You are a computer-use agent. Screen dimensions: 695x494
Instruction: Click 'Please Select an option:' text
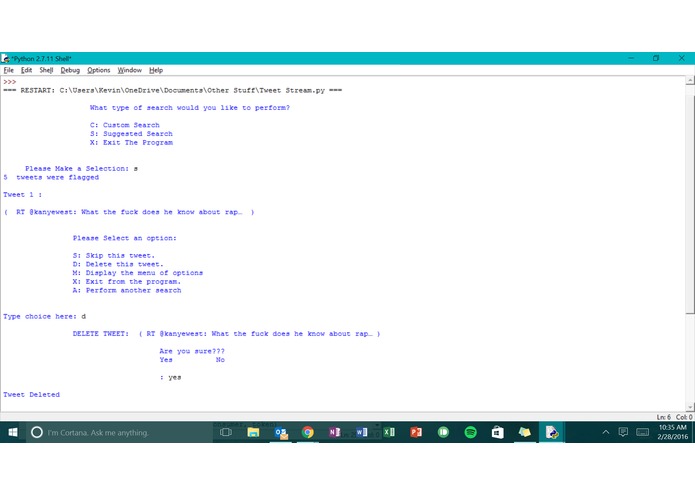pos(125,238)
